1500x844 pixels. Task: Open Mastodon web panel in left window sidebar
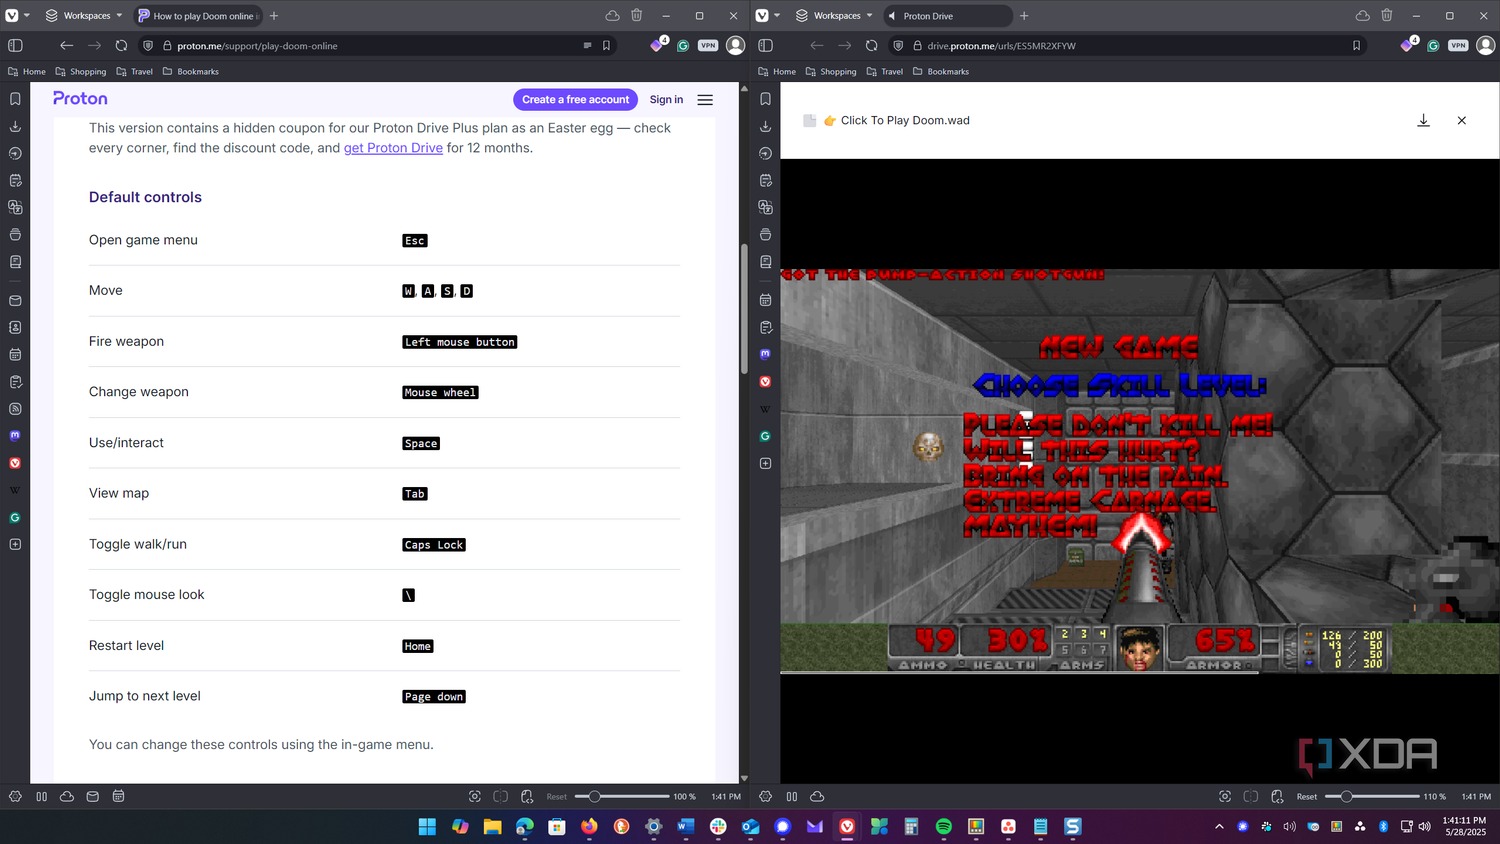point(15,435)
